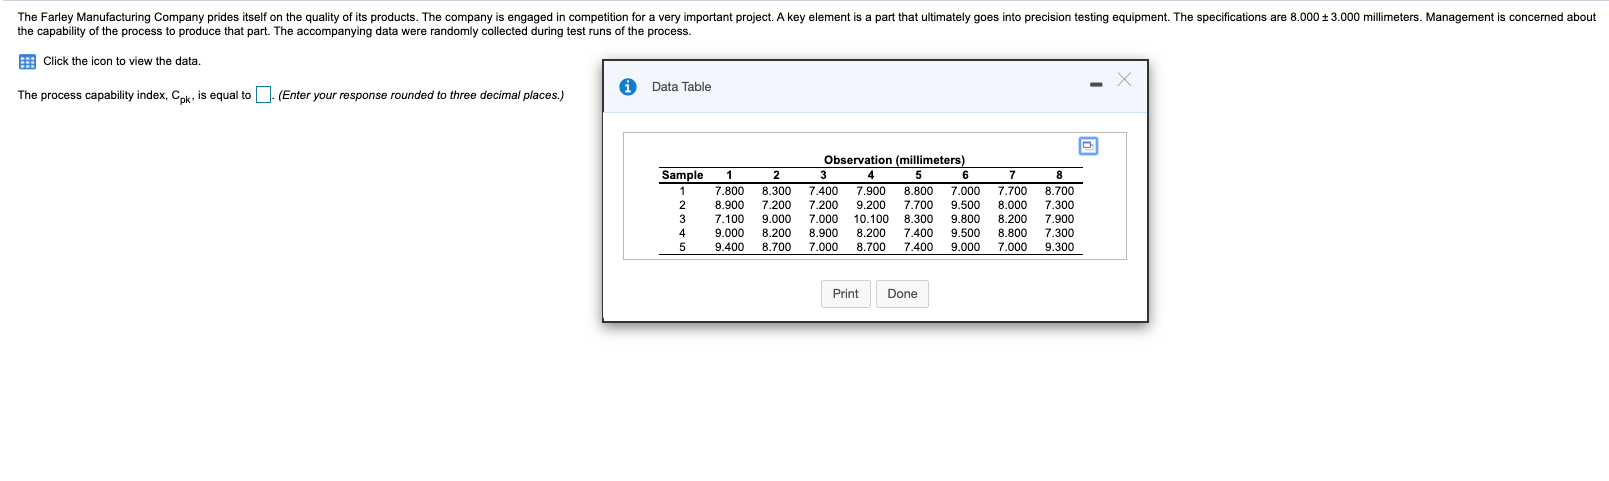
Task: Click the blue info icon in Data Table
Action: (628, 87)
